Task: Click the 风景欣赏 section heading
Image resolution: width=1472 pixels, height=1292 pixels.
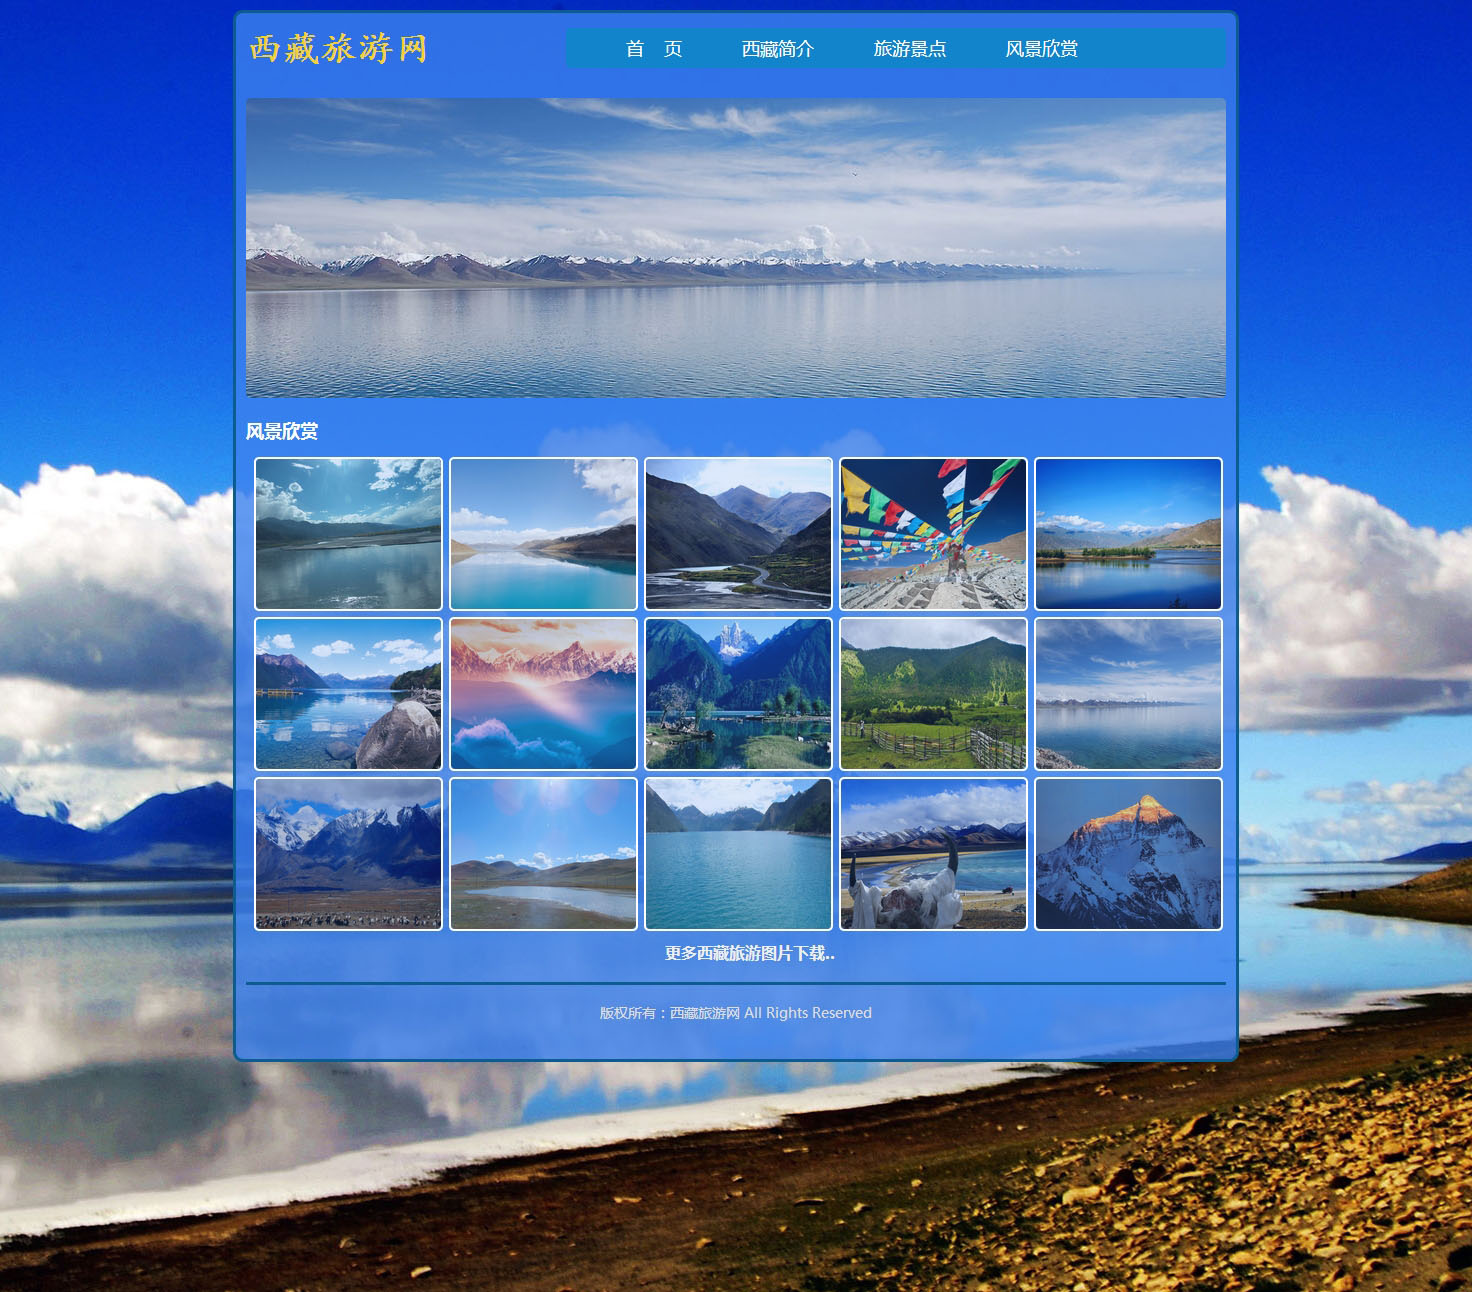Action: tap(282, 431)
